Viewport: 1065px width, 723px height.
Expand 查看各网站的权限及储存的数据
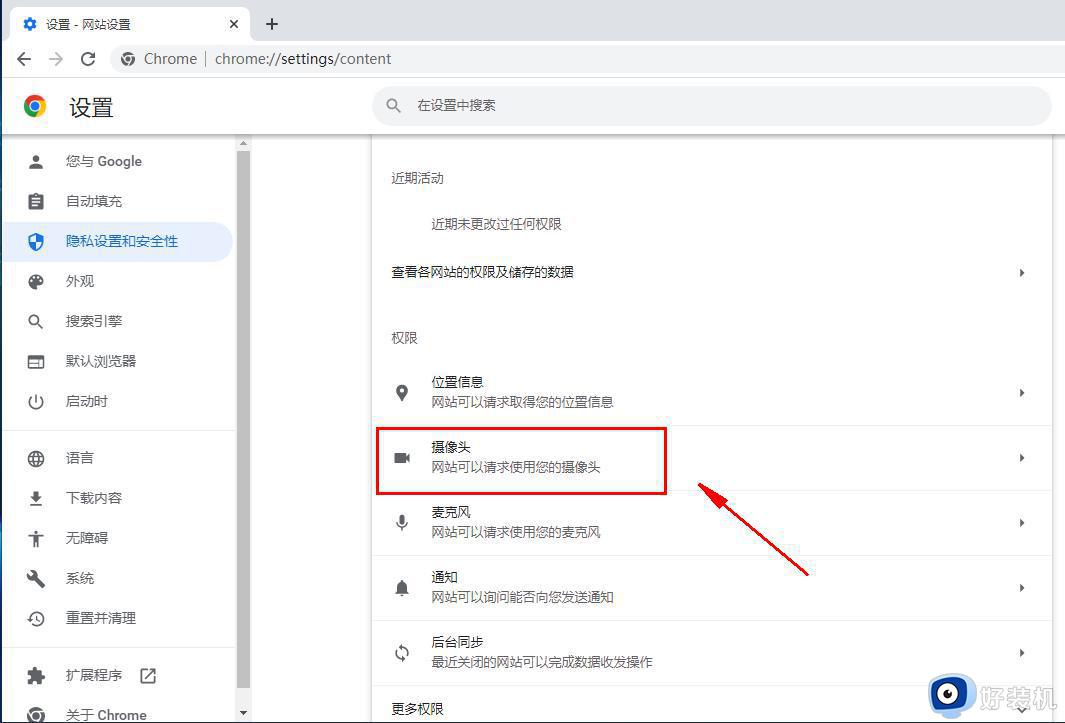pyautogui.click(x=1021, y=272)
